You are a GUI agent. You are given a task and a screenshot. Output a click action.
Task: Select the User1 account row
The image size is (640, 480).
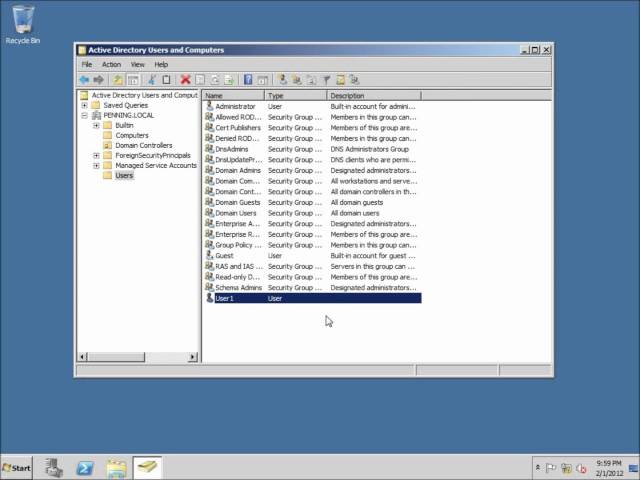pos(313,298)
